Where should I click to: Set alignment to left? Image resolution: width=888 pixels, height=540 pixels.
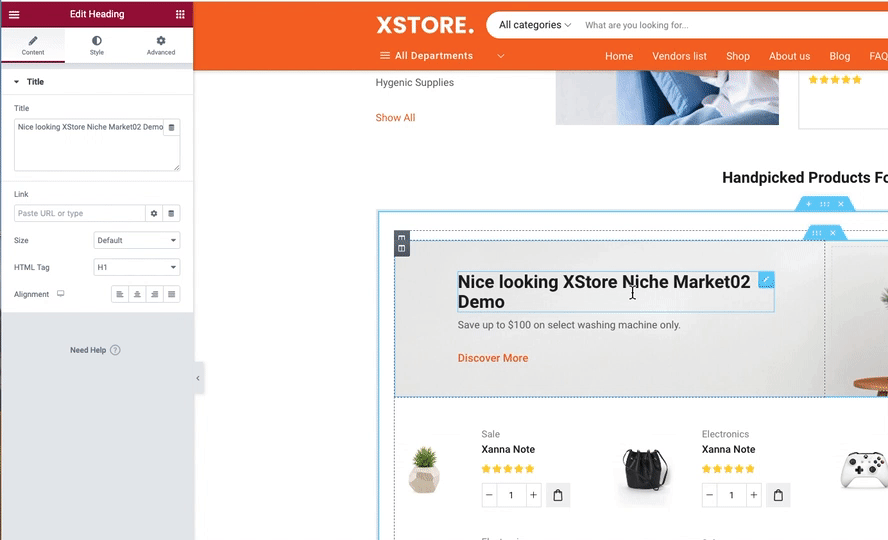[119, 294]
